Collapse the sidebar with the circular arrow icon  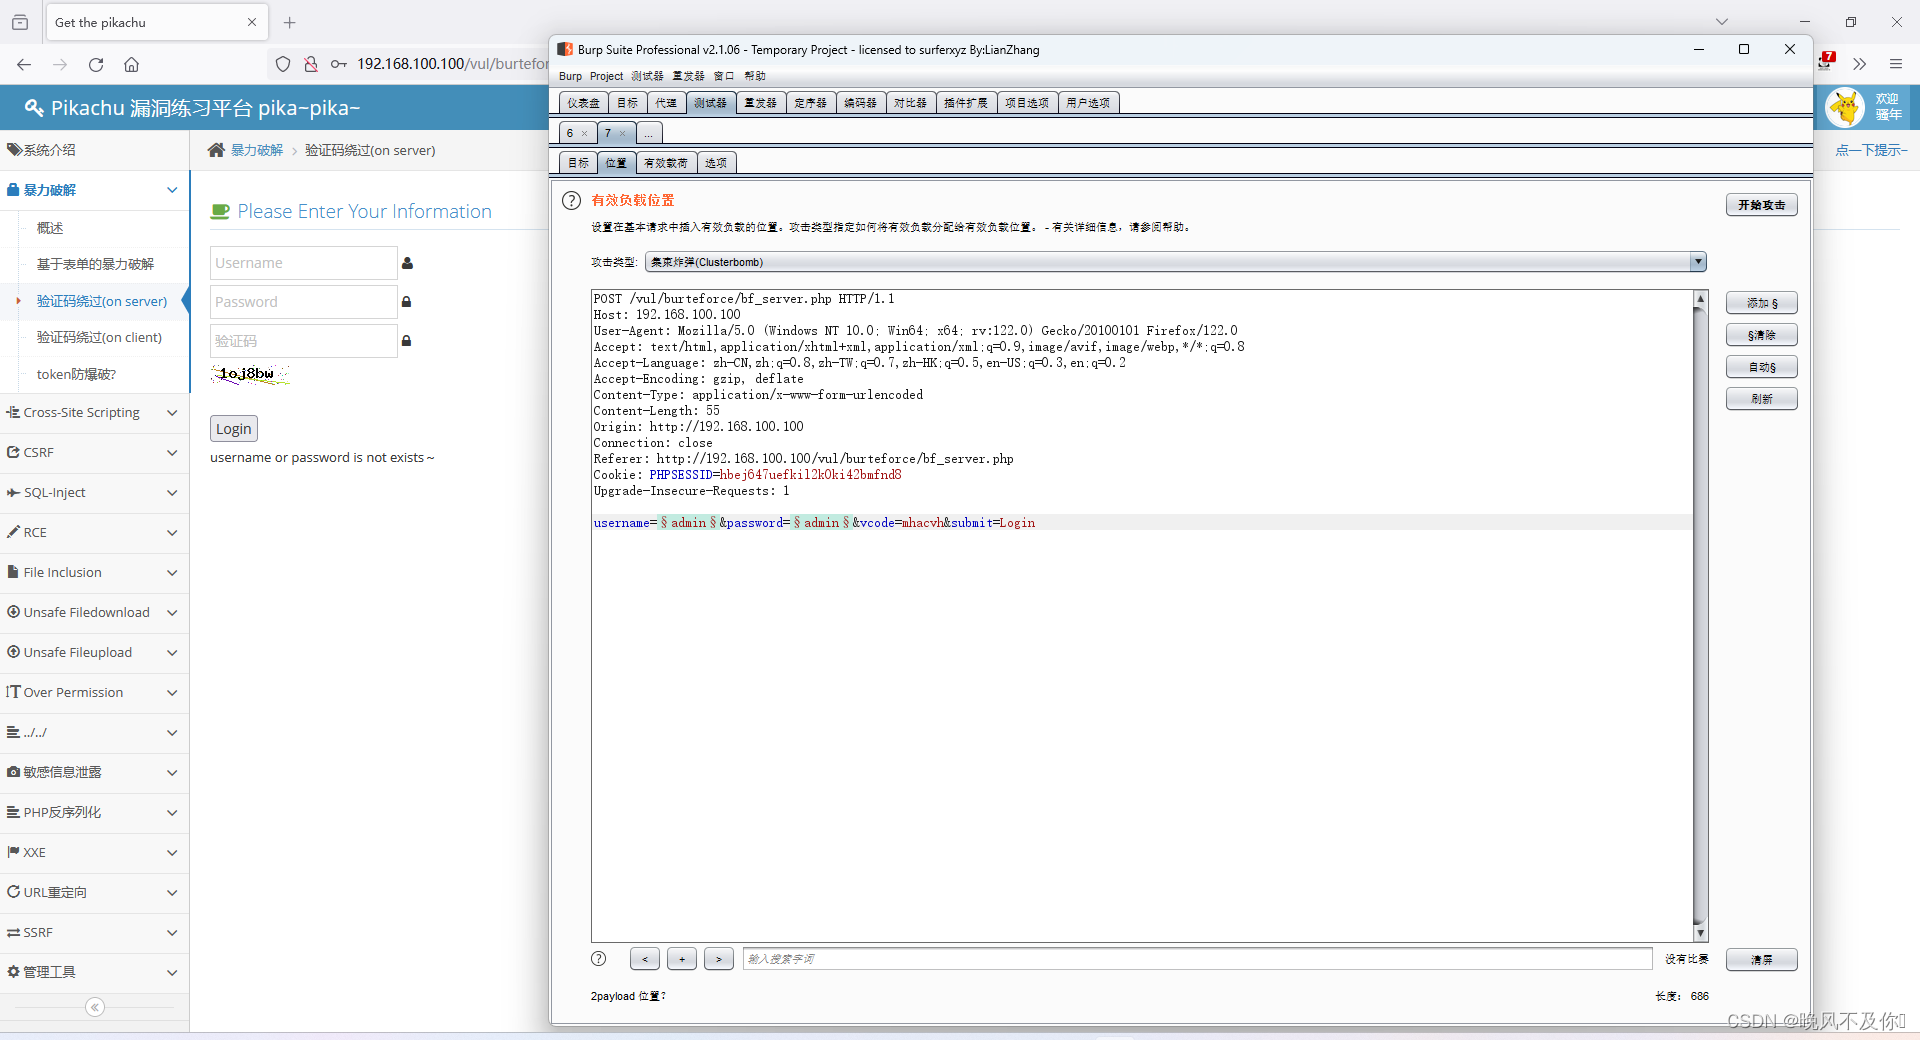pos(95,1007)
